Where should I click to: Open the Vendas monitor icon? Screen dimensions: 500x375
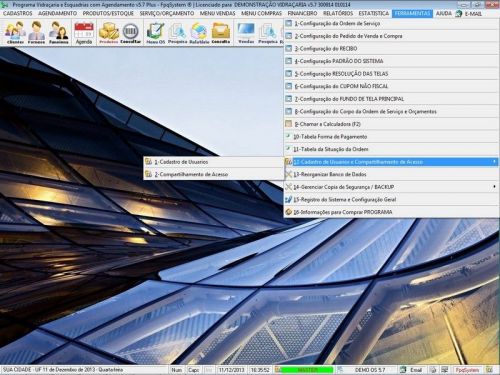(x=246, y=32)
